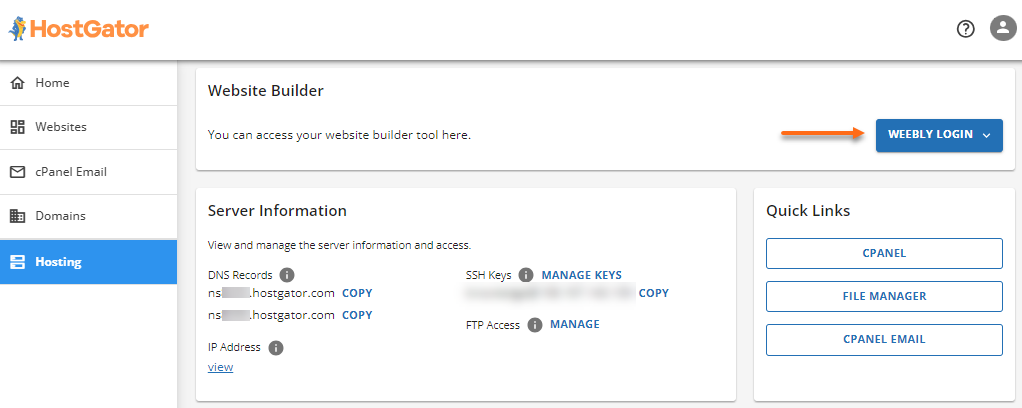Open the CPANEL quick link
This screenshot has height=408, width=1022.
tap(884, 254)
